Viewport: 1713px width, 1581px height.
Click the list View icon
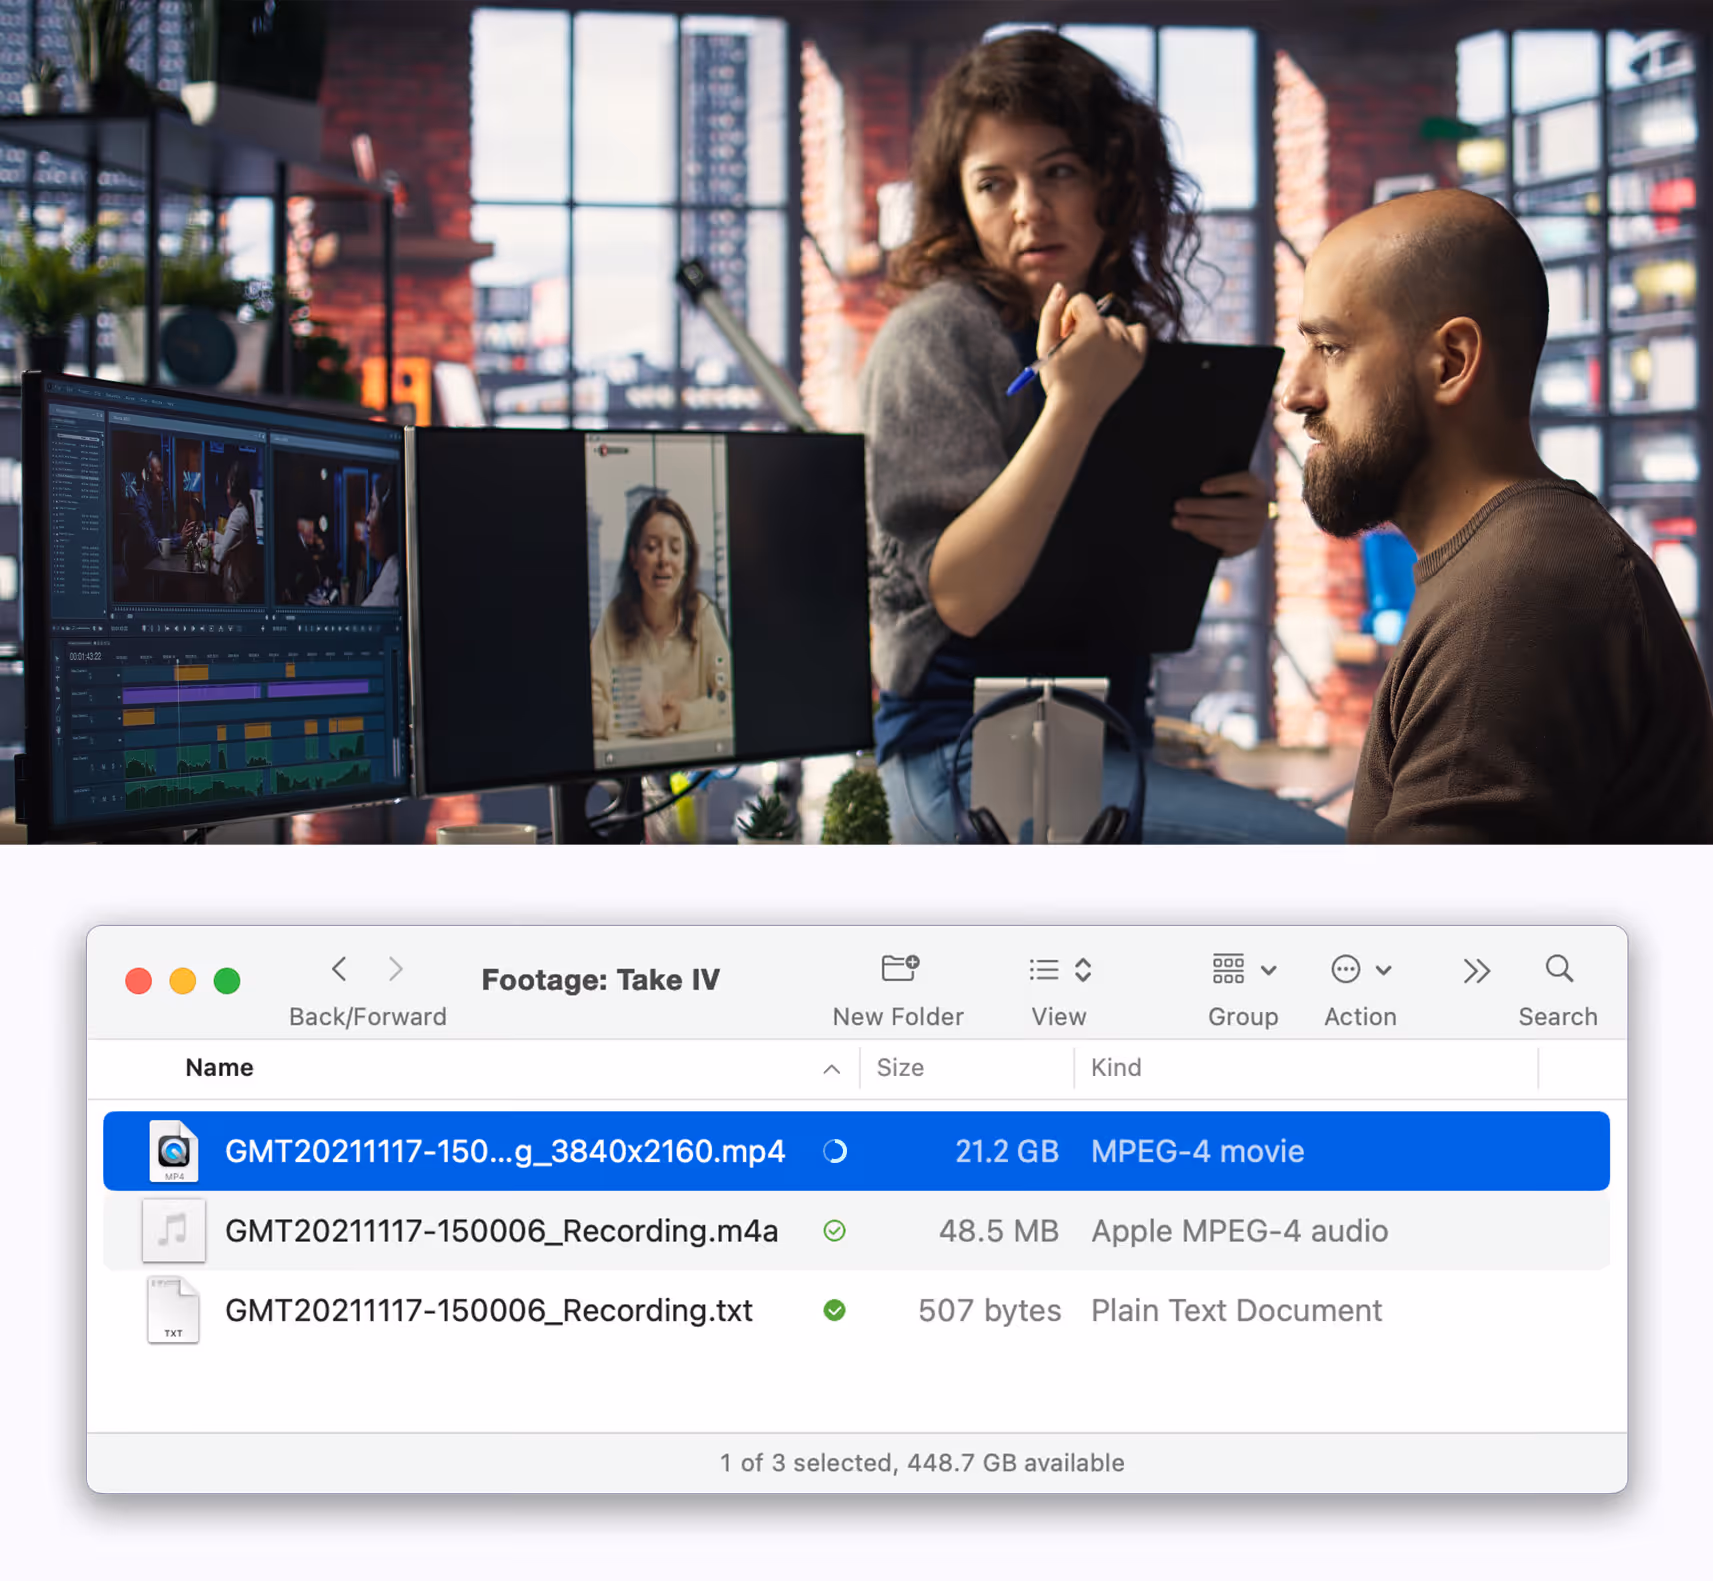[1042, 968]
